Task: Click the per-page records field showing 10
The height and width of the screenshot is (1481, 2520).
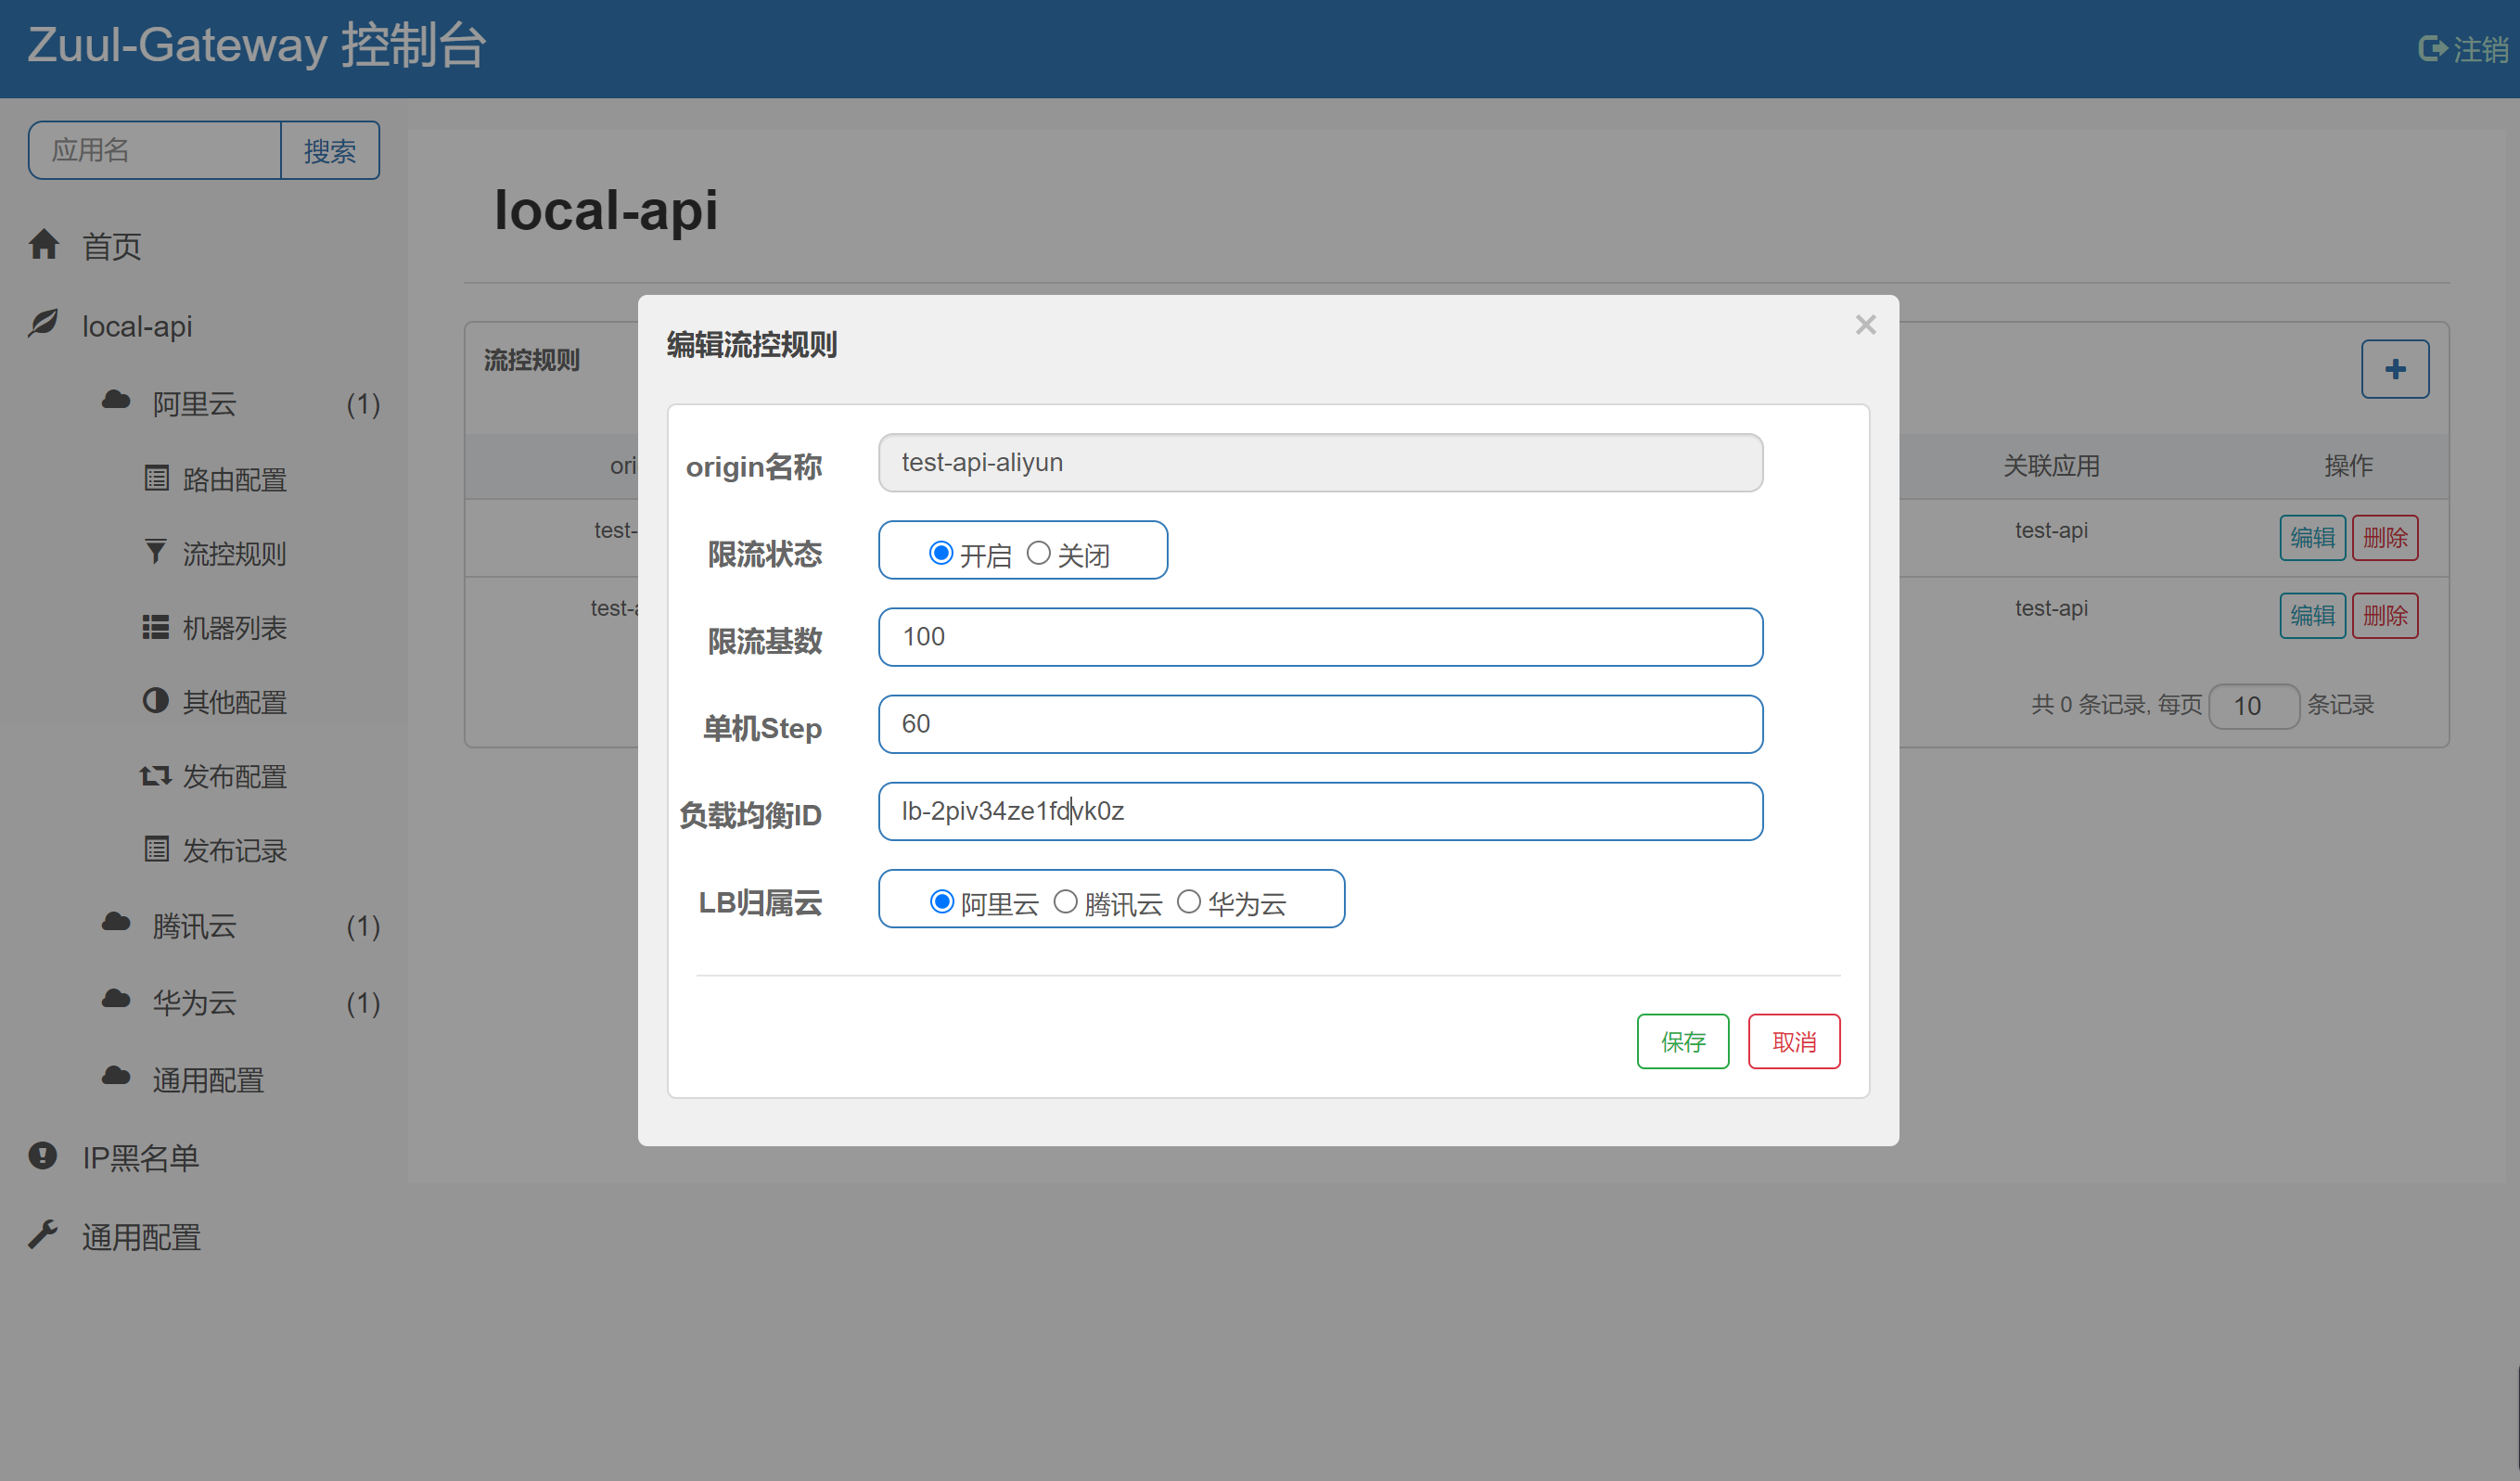Action: 2253,705
